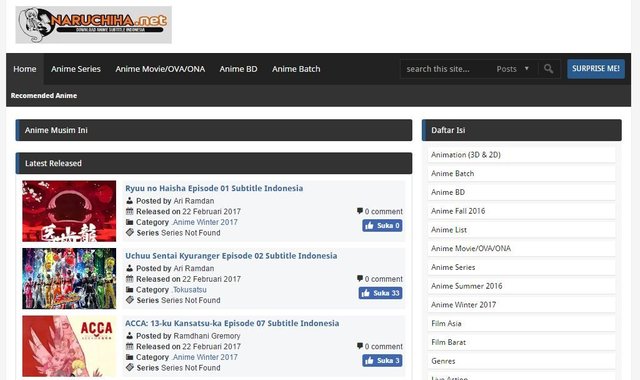Click author Ari Ramdan on Ryuu no Haisha post

pos(193,201)
